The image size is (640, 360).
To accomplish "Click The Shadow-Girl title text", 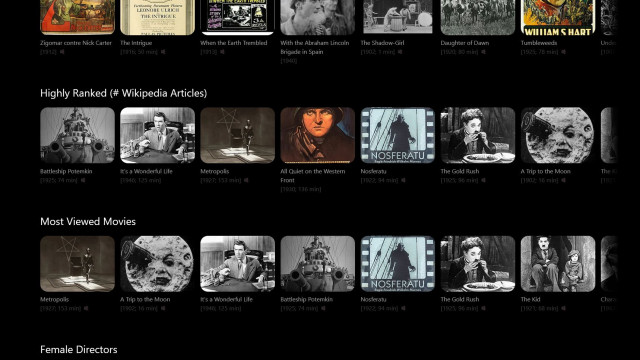I will tap(382, 43).
